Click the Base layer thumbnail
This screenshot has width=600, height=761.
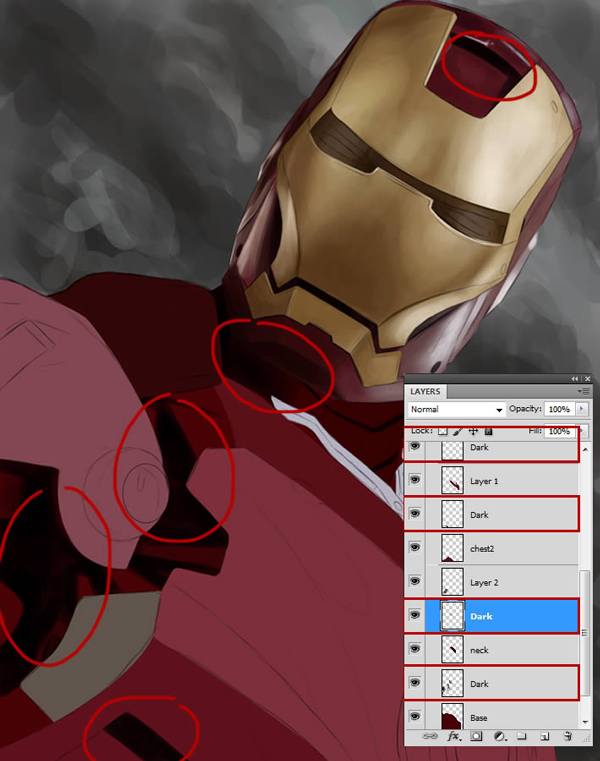(x=452, y=716)
